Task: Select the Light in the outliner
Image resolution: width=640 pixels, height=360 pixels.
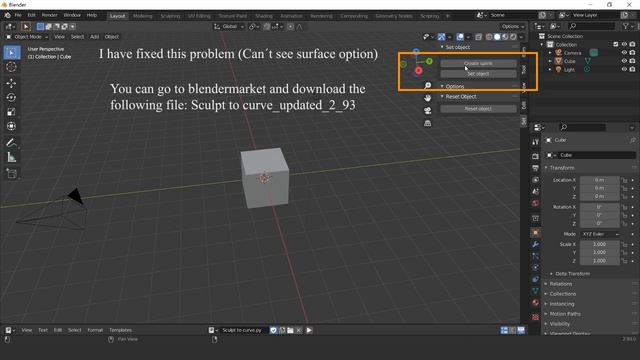Action: point(569,70)
